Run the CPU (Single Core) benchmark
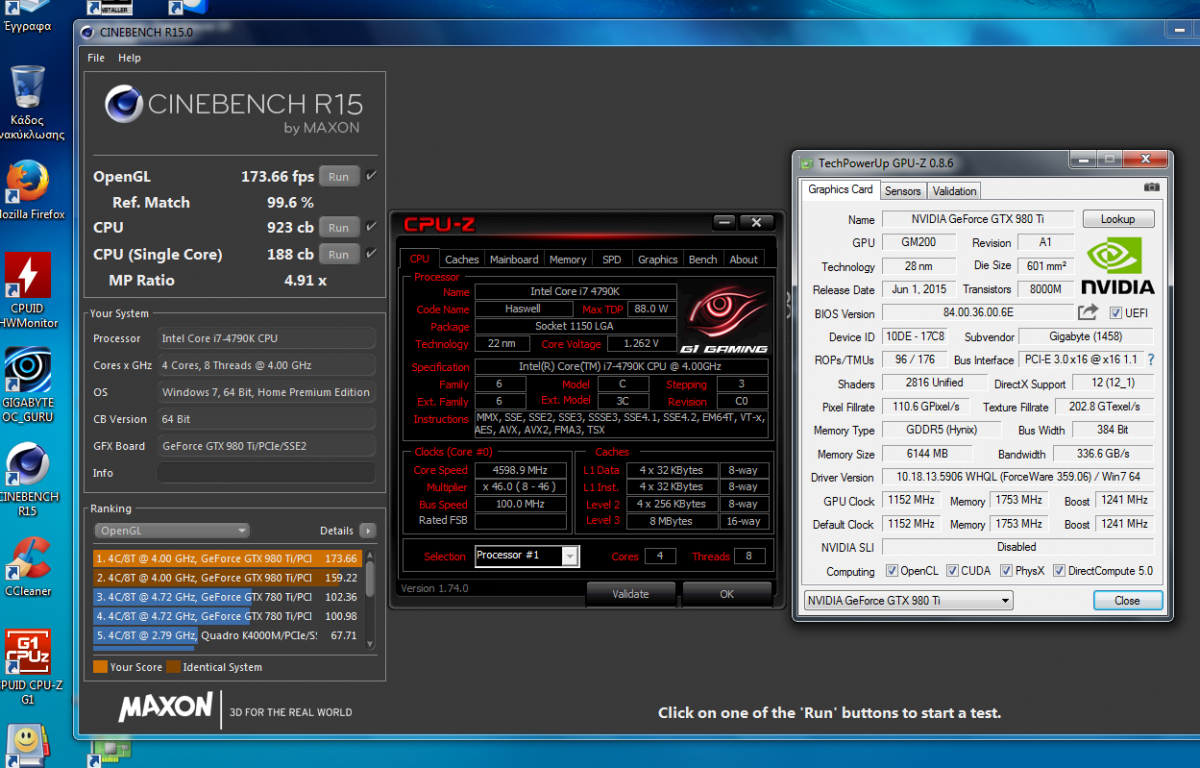Screen dimensions: 1200x768 point(339,254)
